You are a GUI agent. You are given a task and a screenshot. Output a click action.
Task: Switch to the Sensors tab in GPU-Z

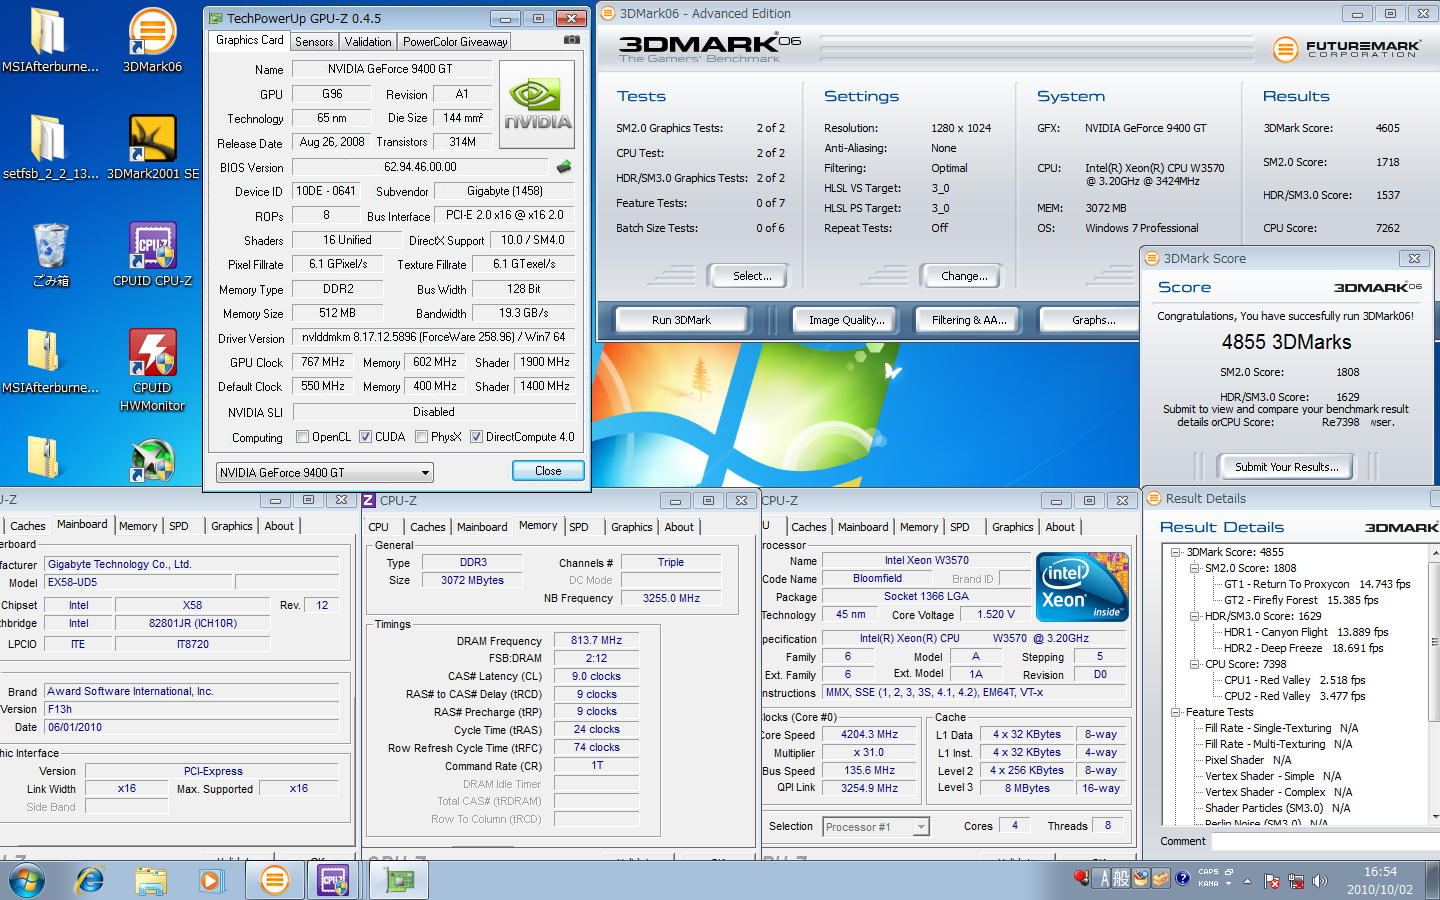tap(314, 41)
